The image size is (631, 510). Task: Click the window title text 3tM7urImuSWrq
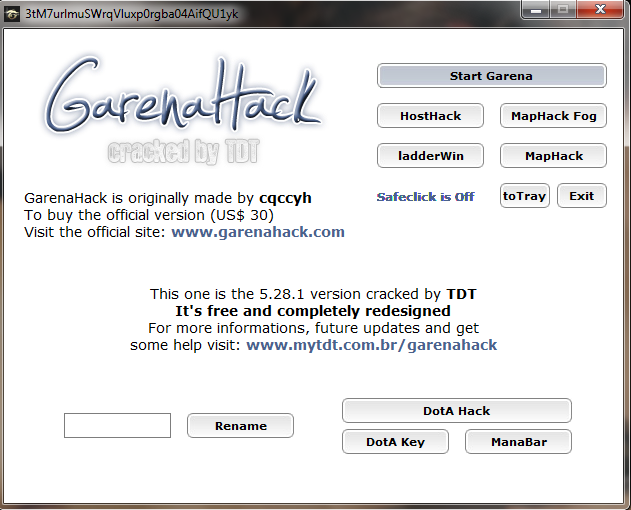click(x=132, y=14)
